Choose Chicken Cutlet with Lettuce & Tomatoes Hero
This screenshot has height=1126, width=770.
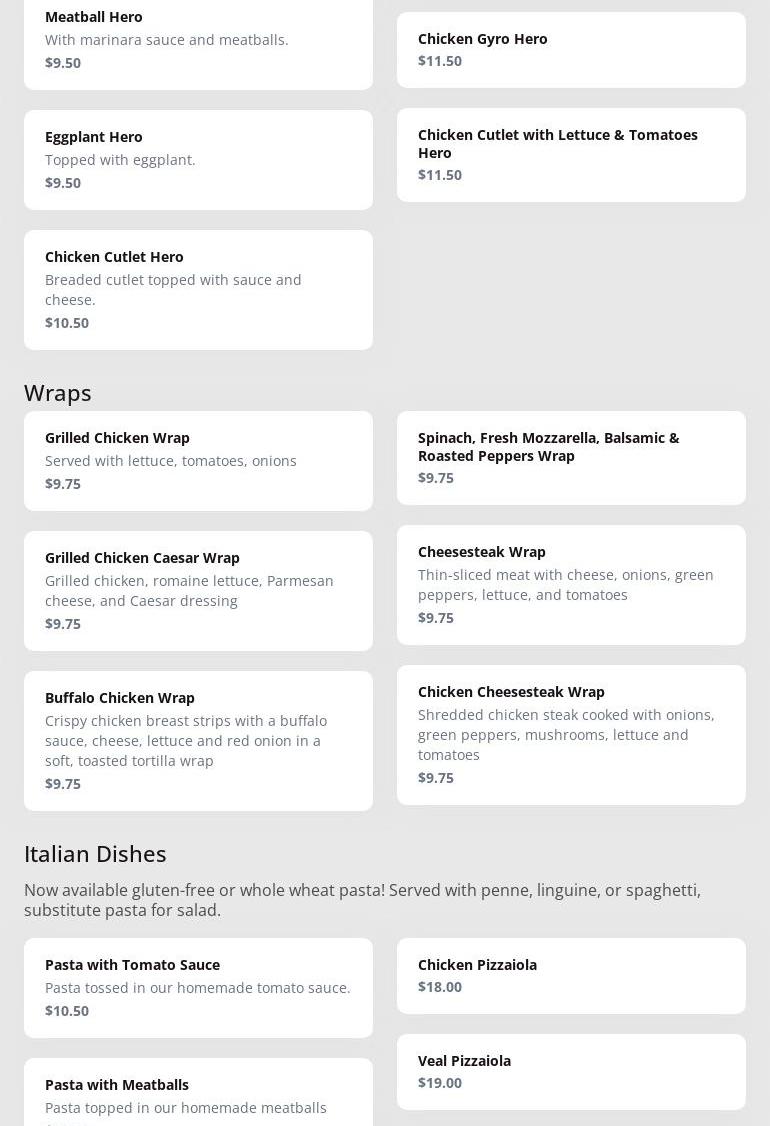click(571, 155)
